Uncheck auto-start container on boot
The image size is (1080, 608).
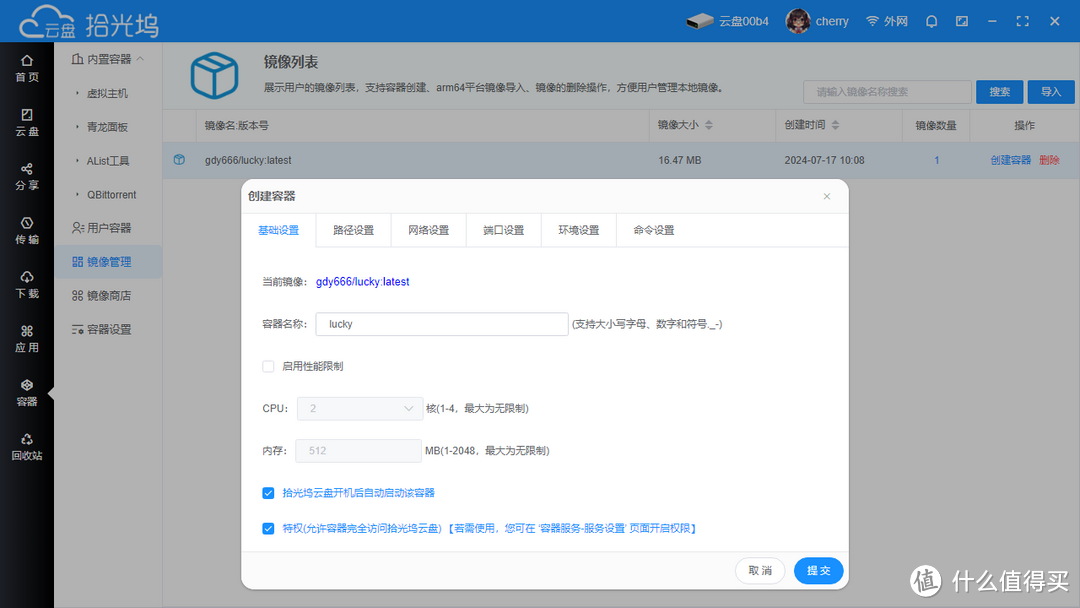click(x=268, y=492)
